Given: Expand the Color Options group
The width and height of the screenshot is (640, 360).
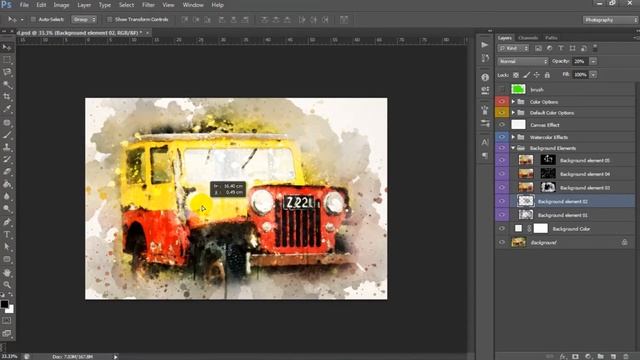Looking at the screenshot, I should pos(513,102).
